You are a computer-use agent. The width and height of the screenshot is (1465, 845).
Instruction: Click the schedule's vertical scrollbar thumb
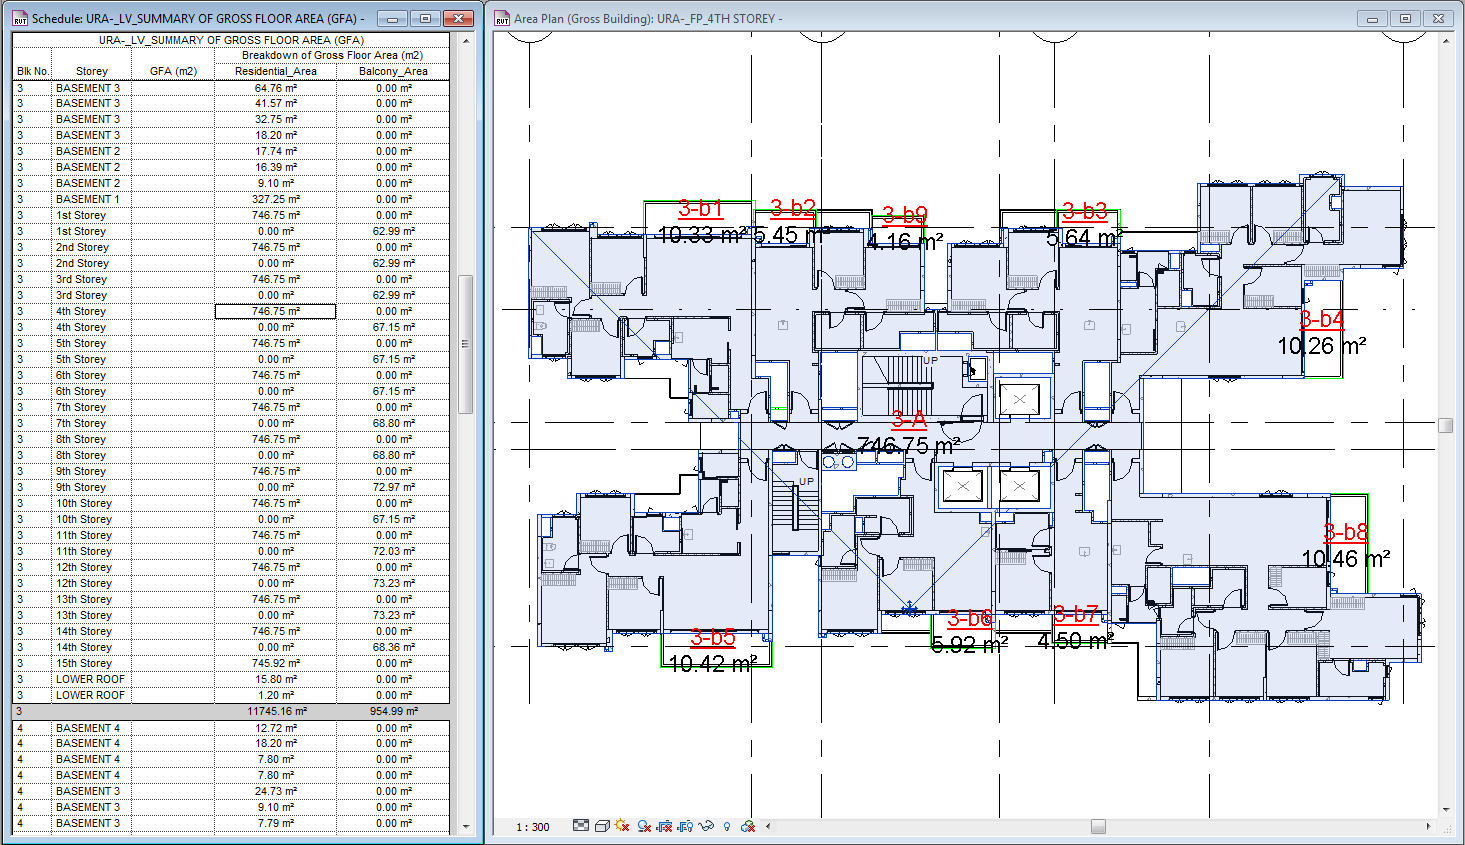[x=464, y=341]
